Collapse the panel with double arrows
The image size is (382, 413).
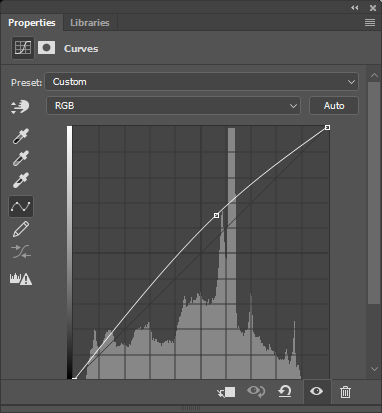tap(355, 8)
